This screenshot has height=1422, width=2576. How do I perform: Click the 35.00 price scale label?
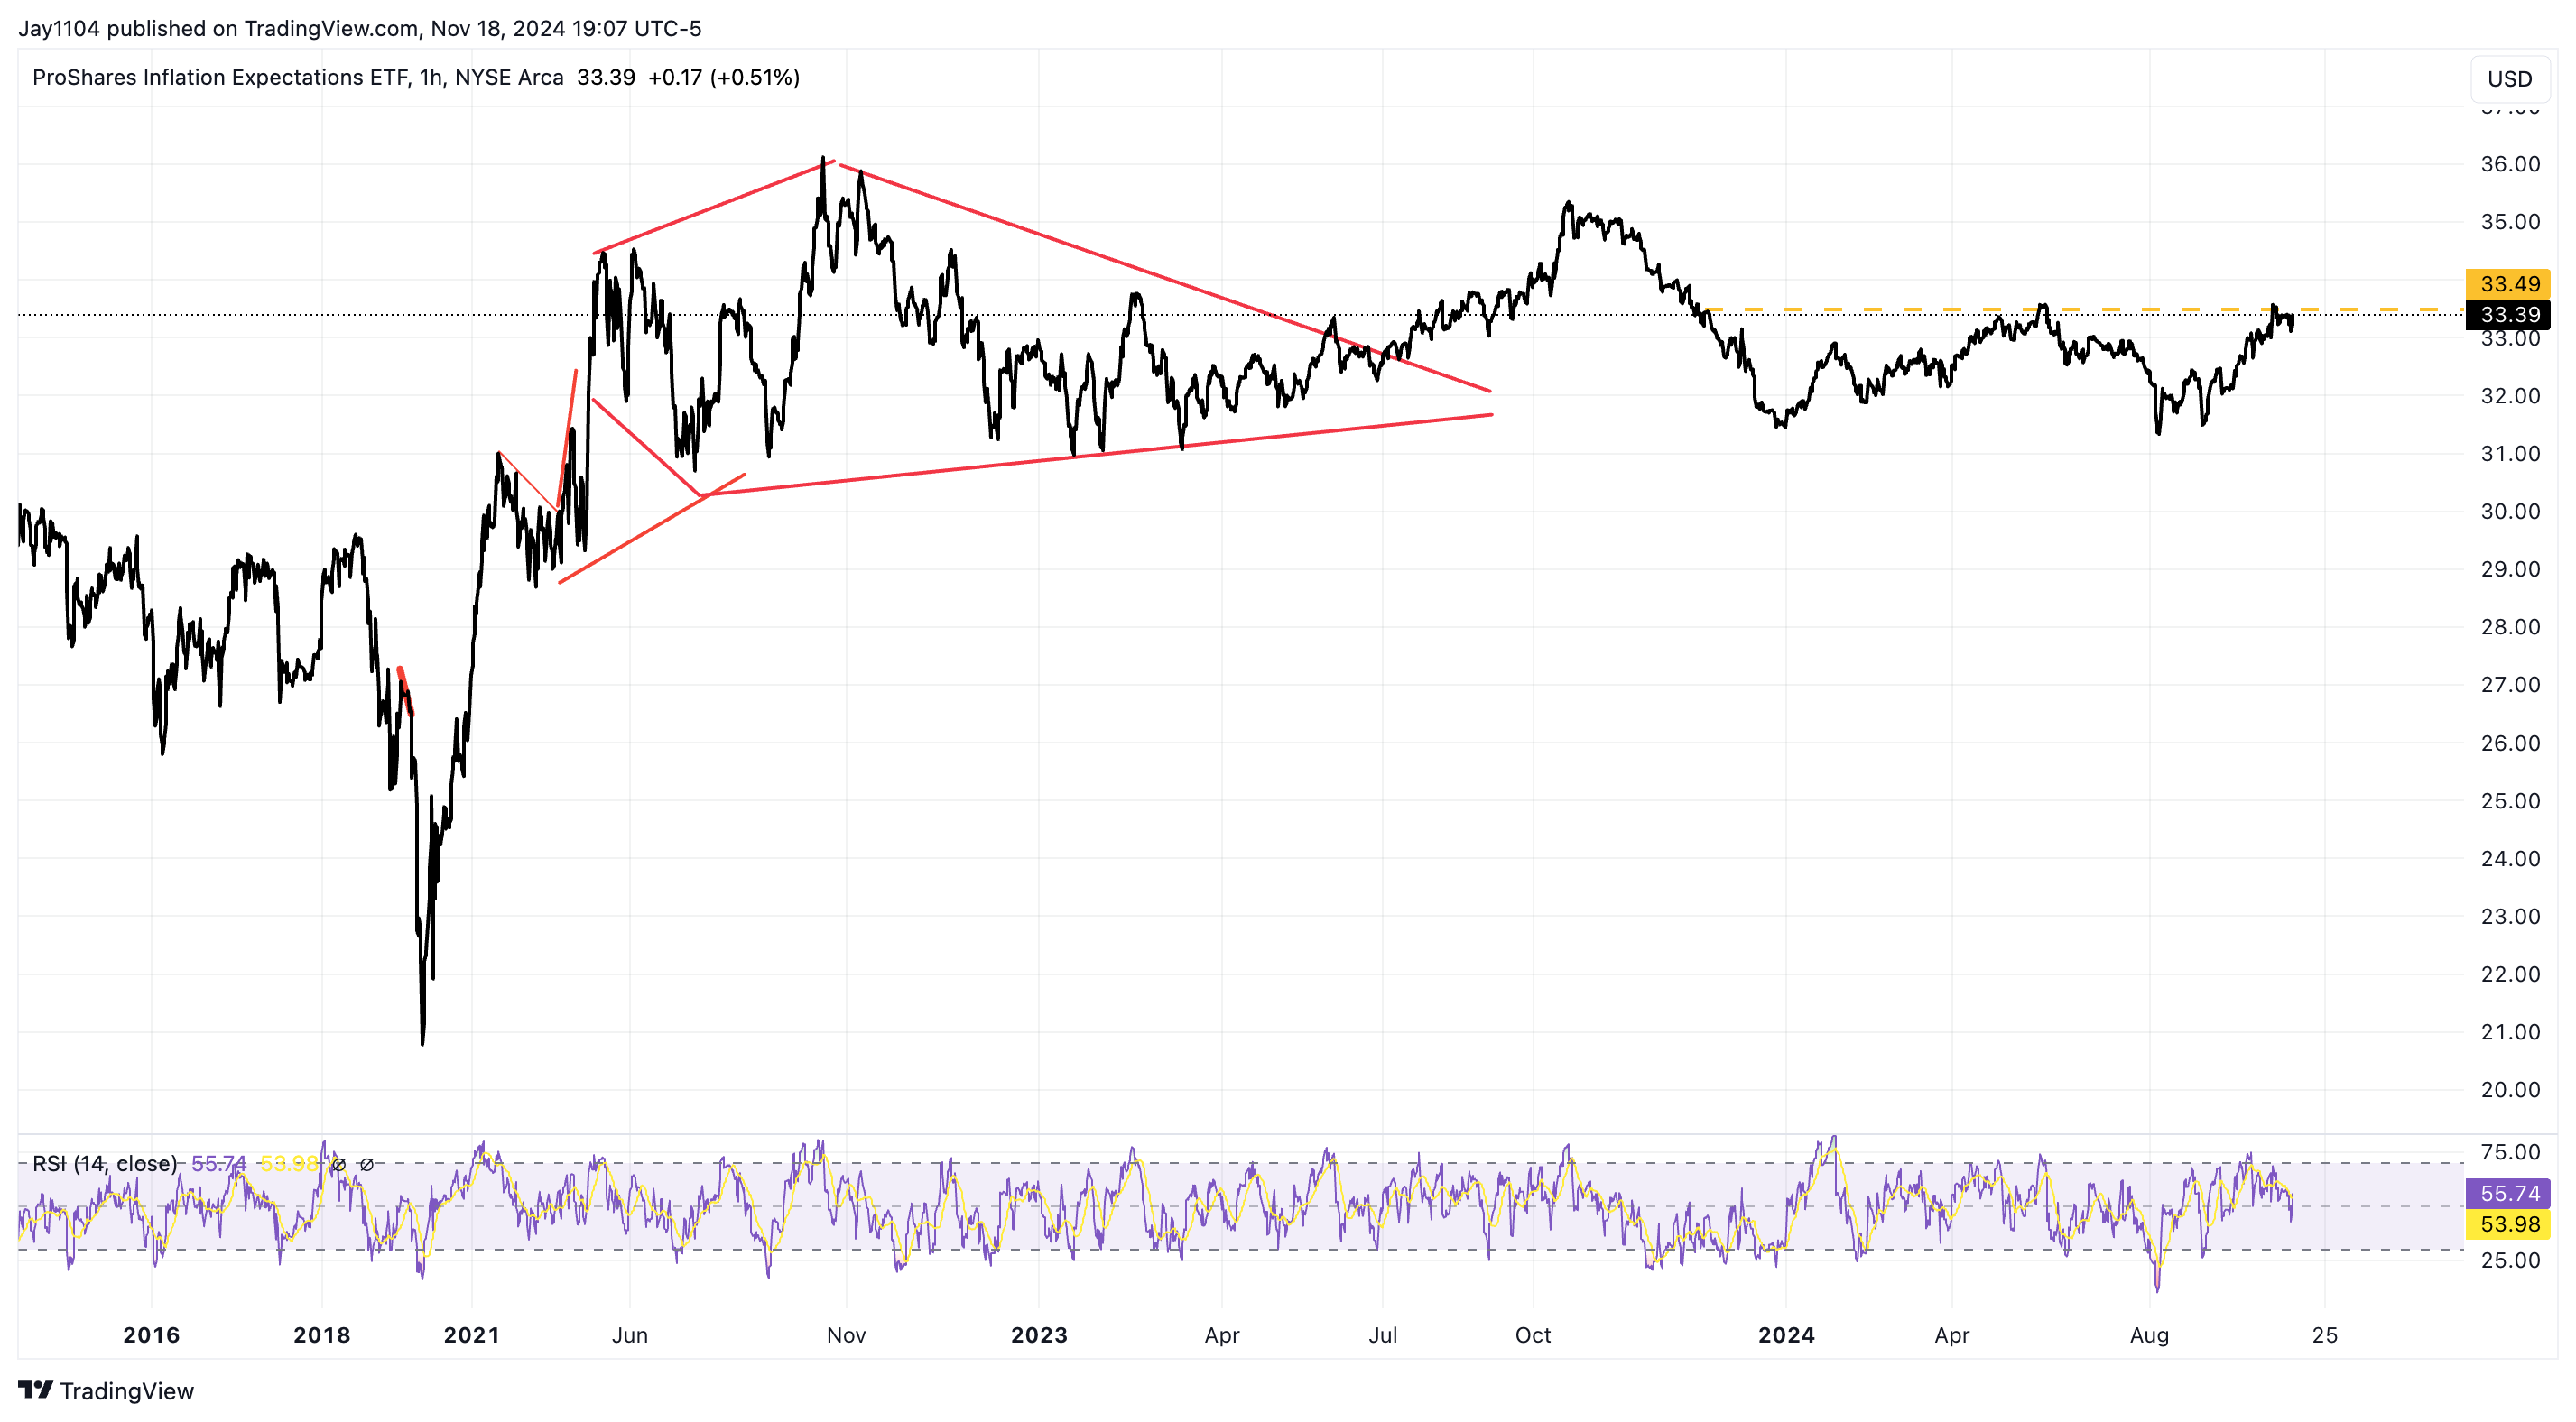pyautogui.click(x=2510, y=222)
